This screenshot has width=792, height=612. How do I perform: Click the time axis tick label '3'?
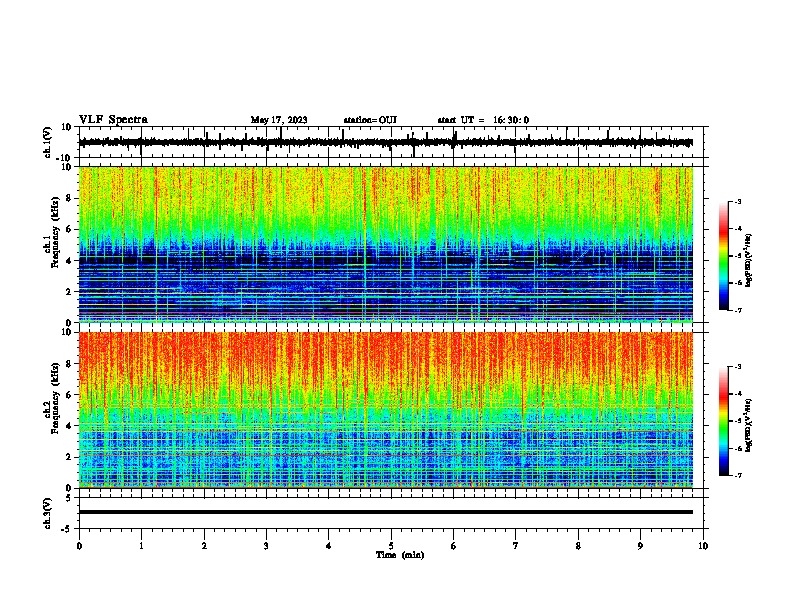pyautogui.click(x=266, y=546)
